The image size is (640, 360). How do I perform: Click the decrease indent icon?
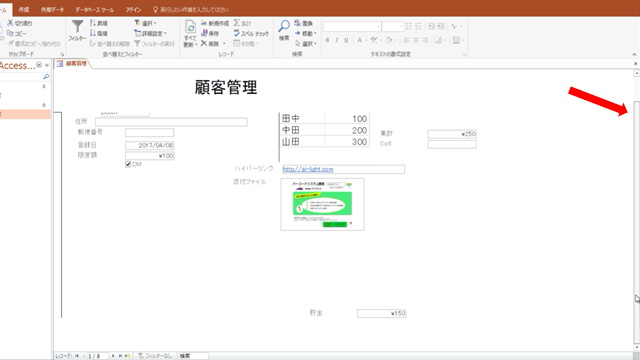[x=431, y=26]
